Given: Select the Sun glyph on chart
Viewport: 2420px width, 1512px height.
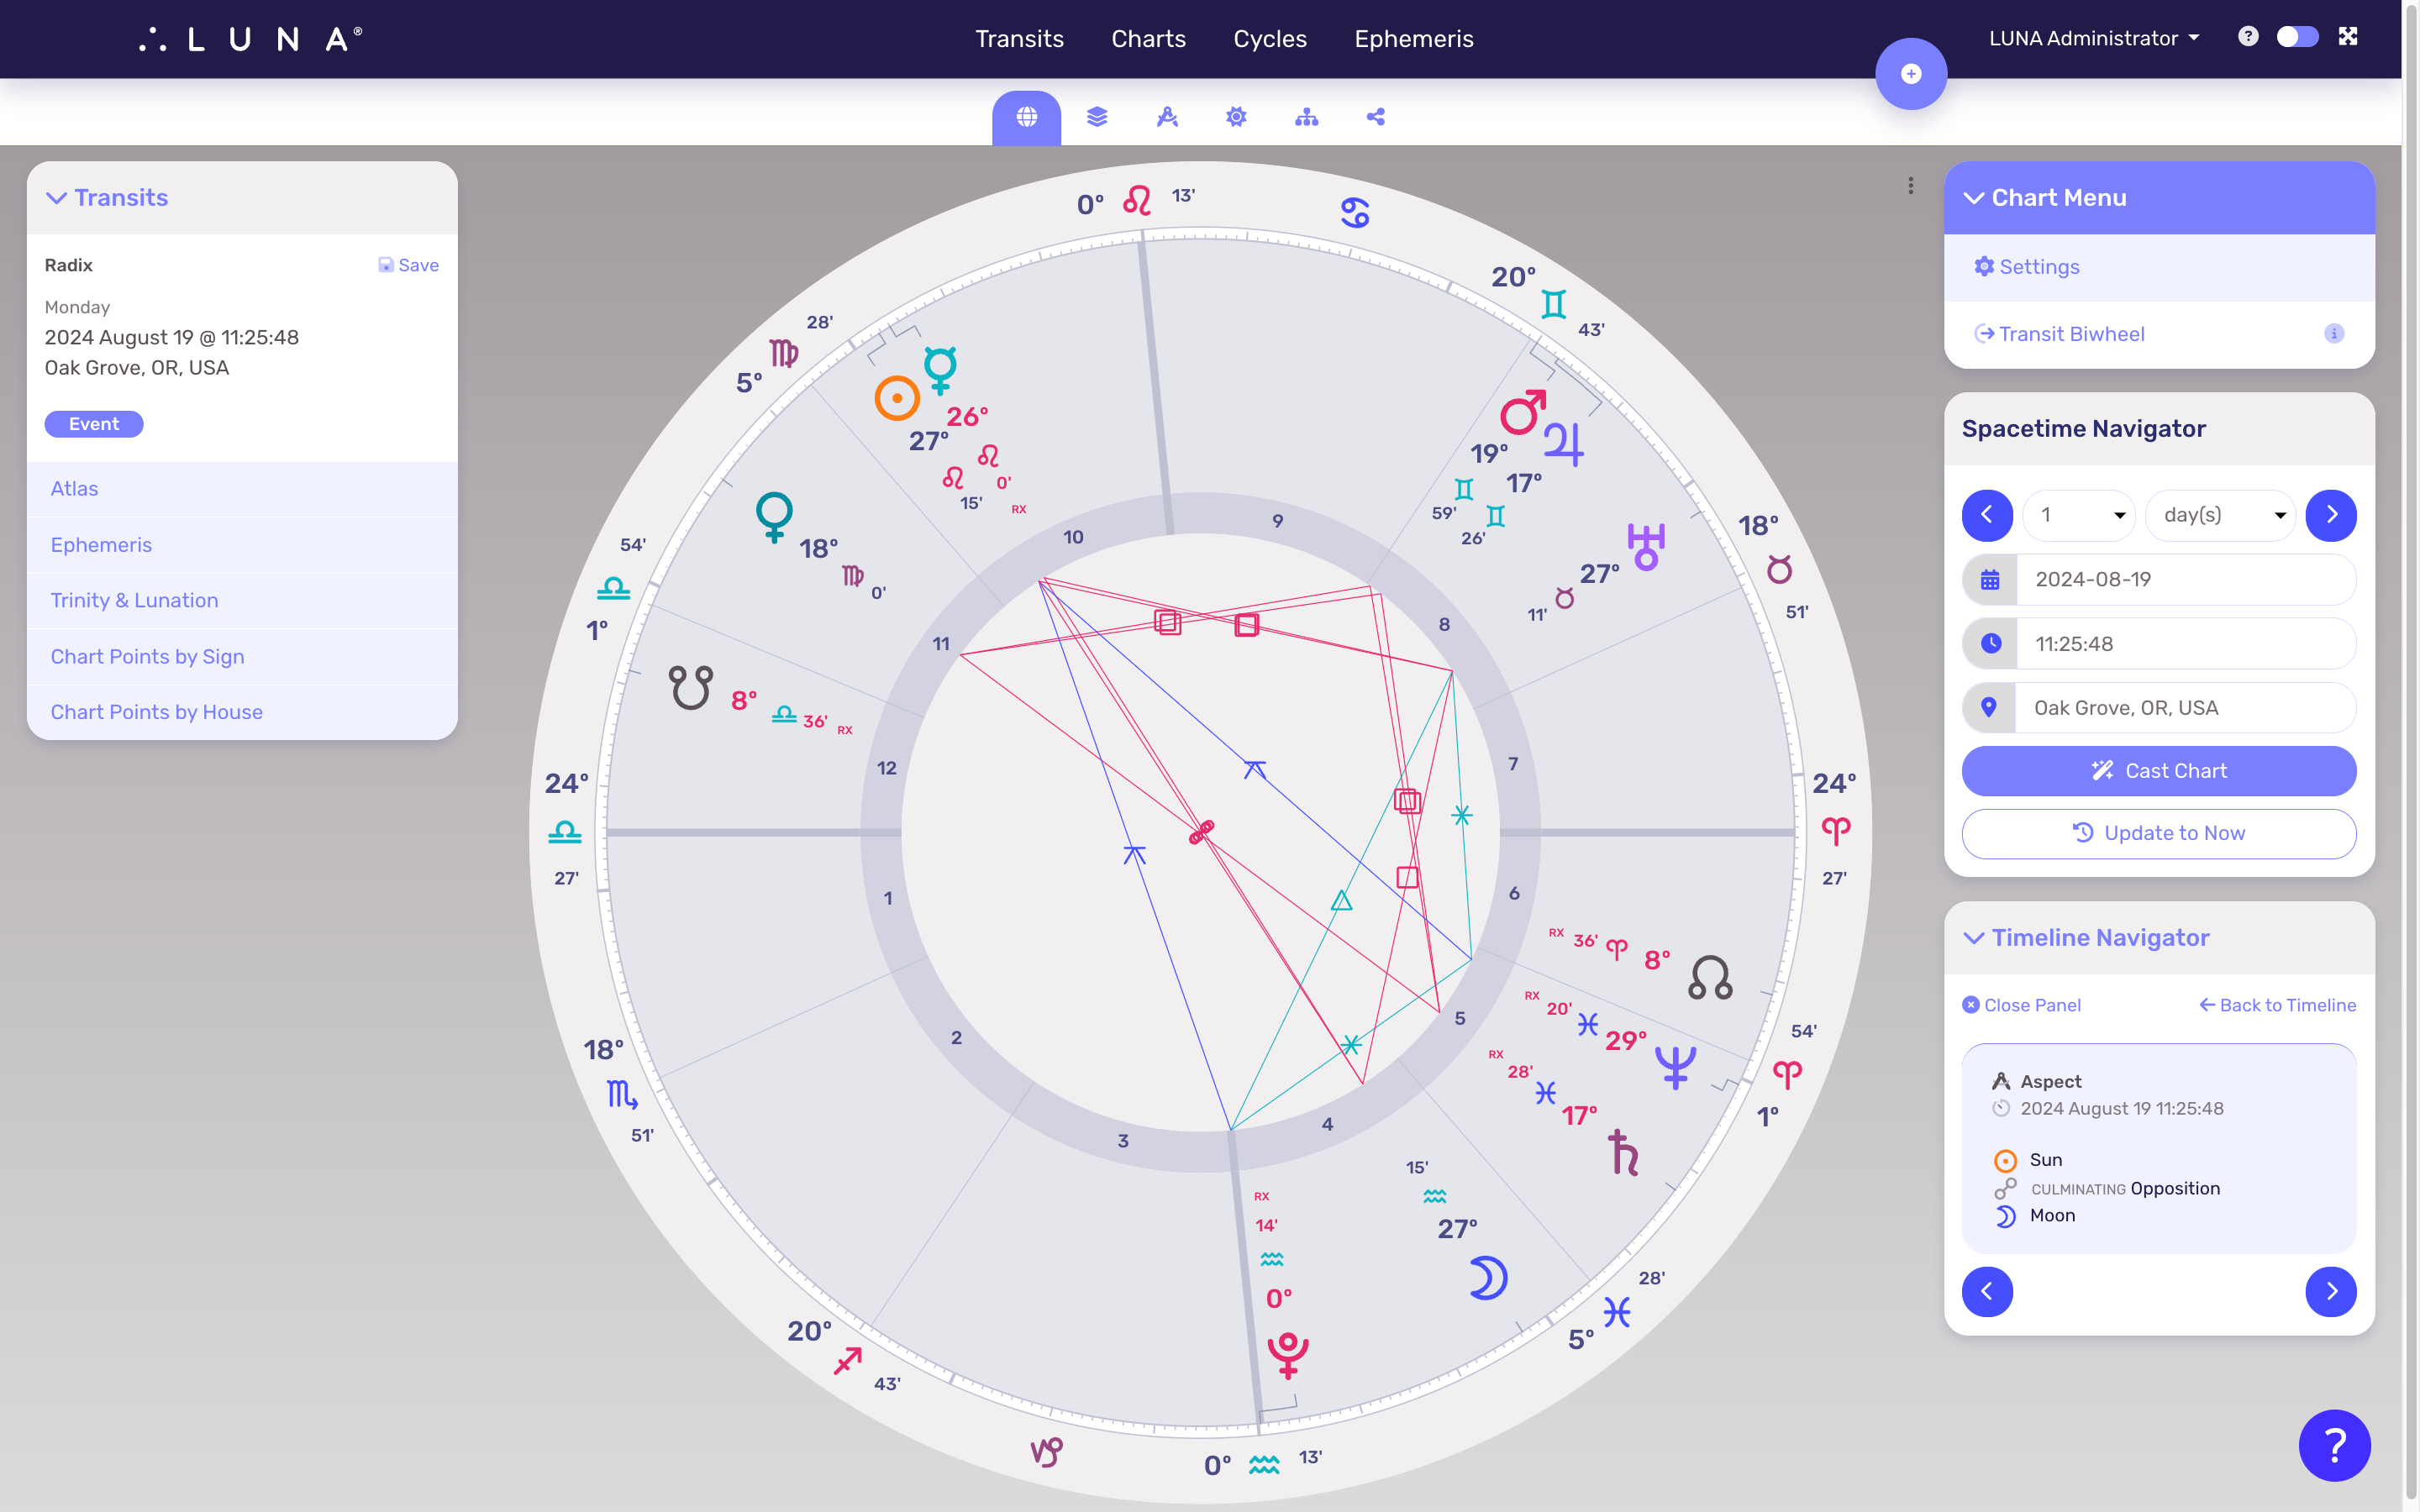Looking at the screenshot, I should pyautogui.click(x=897, y=398).
